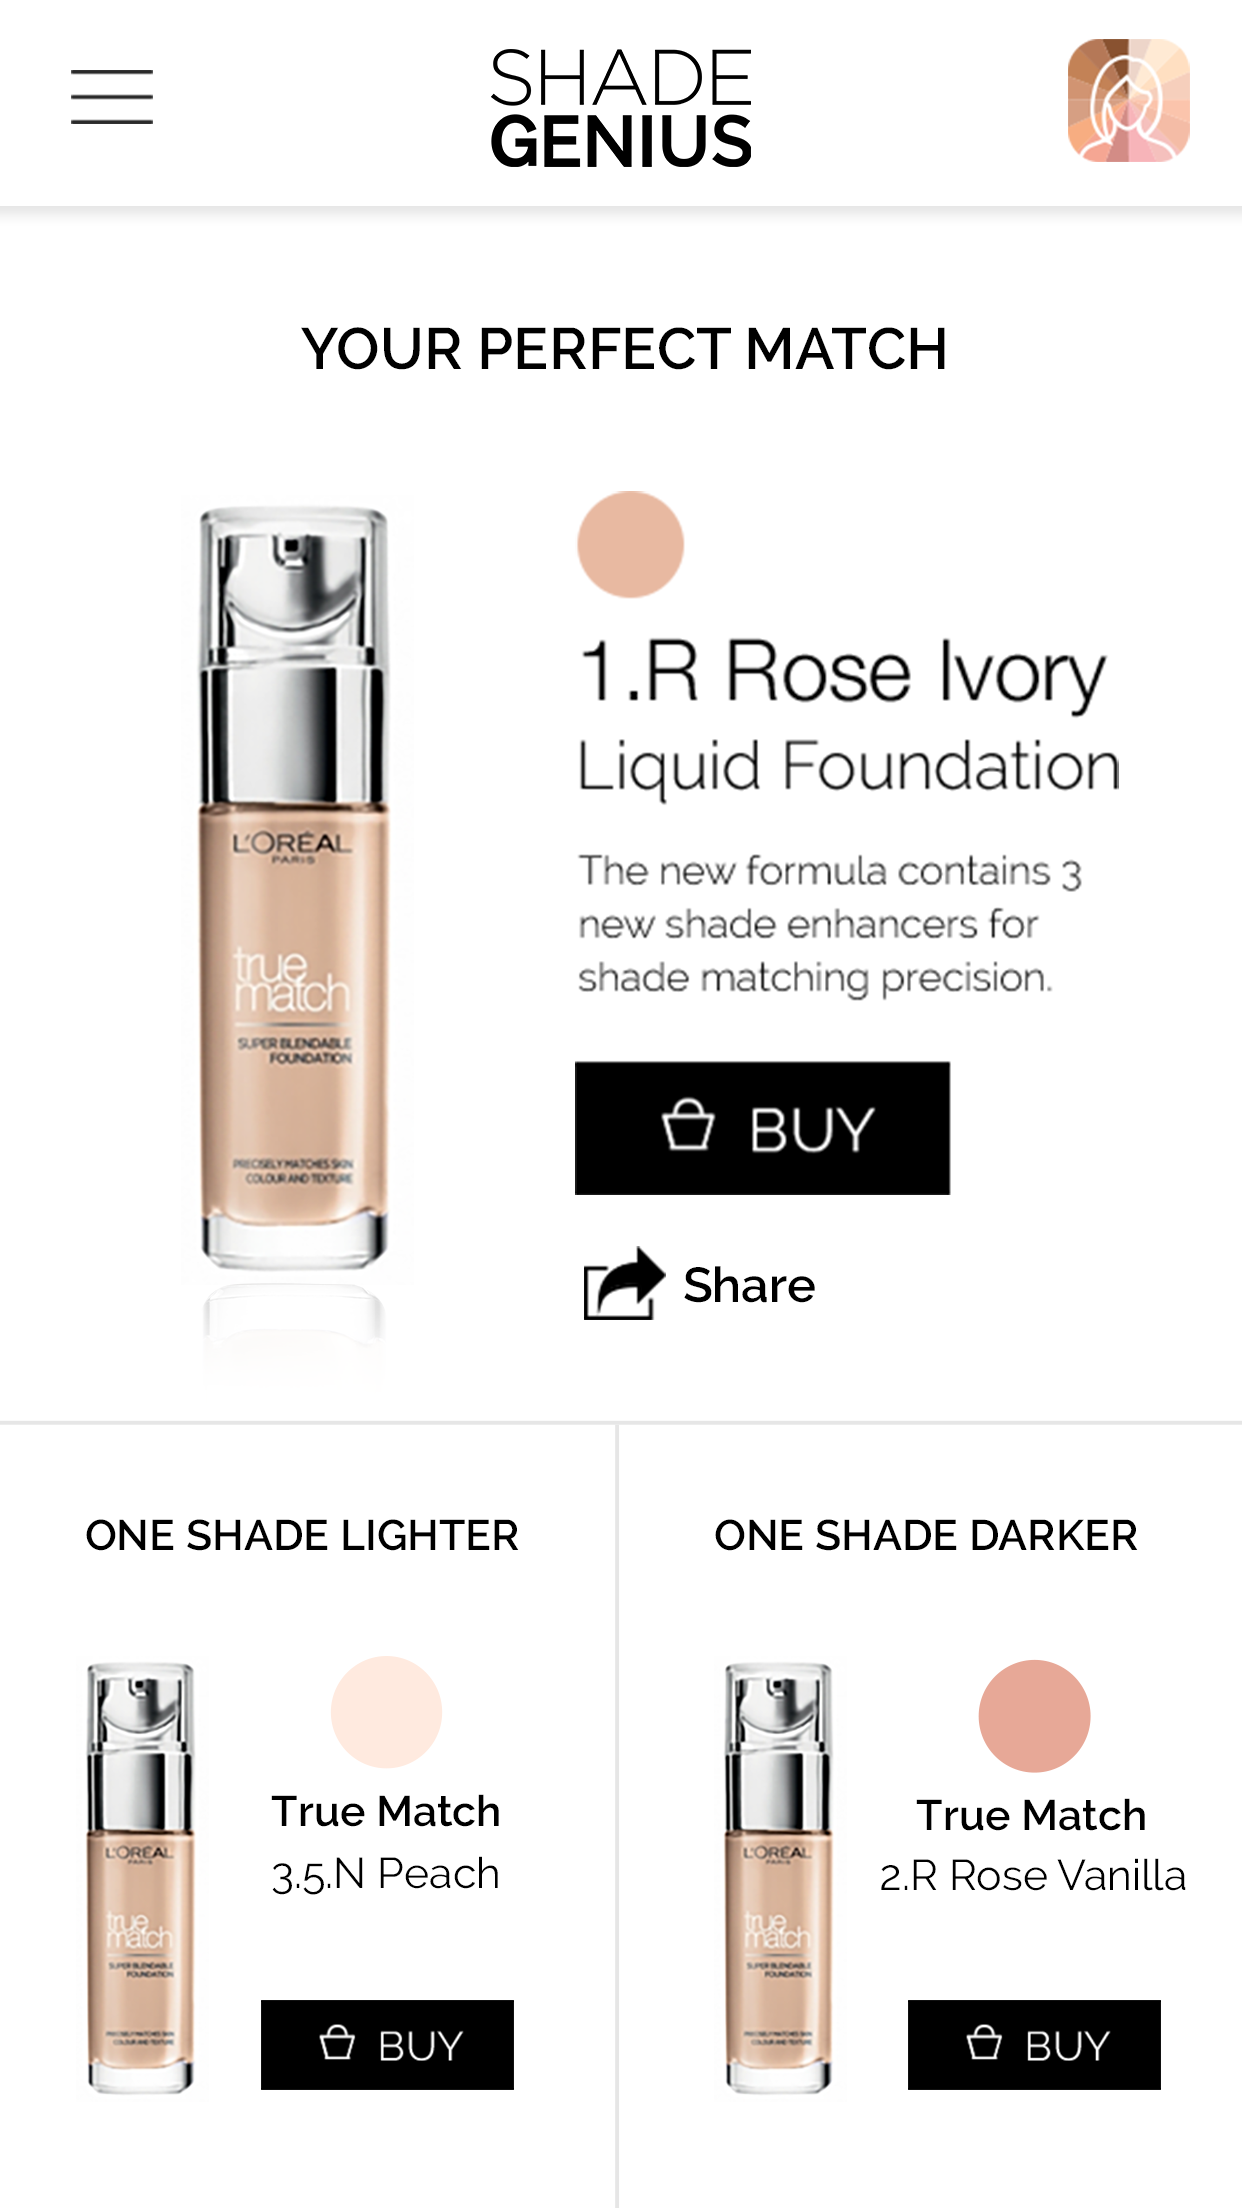1242x2208 pixels.
Task: Tap the face profile avatar icon
Action: tap(1129, 100)
